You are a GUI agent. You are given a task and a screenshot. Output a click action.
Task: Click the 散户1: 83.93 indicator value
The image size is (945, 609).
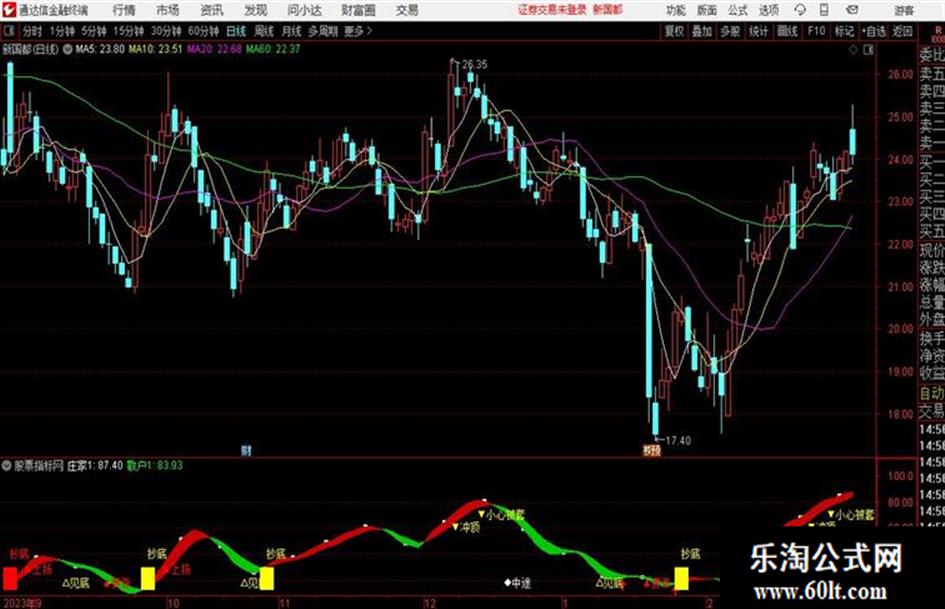click(155, 465)
